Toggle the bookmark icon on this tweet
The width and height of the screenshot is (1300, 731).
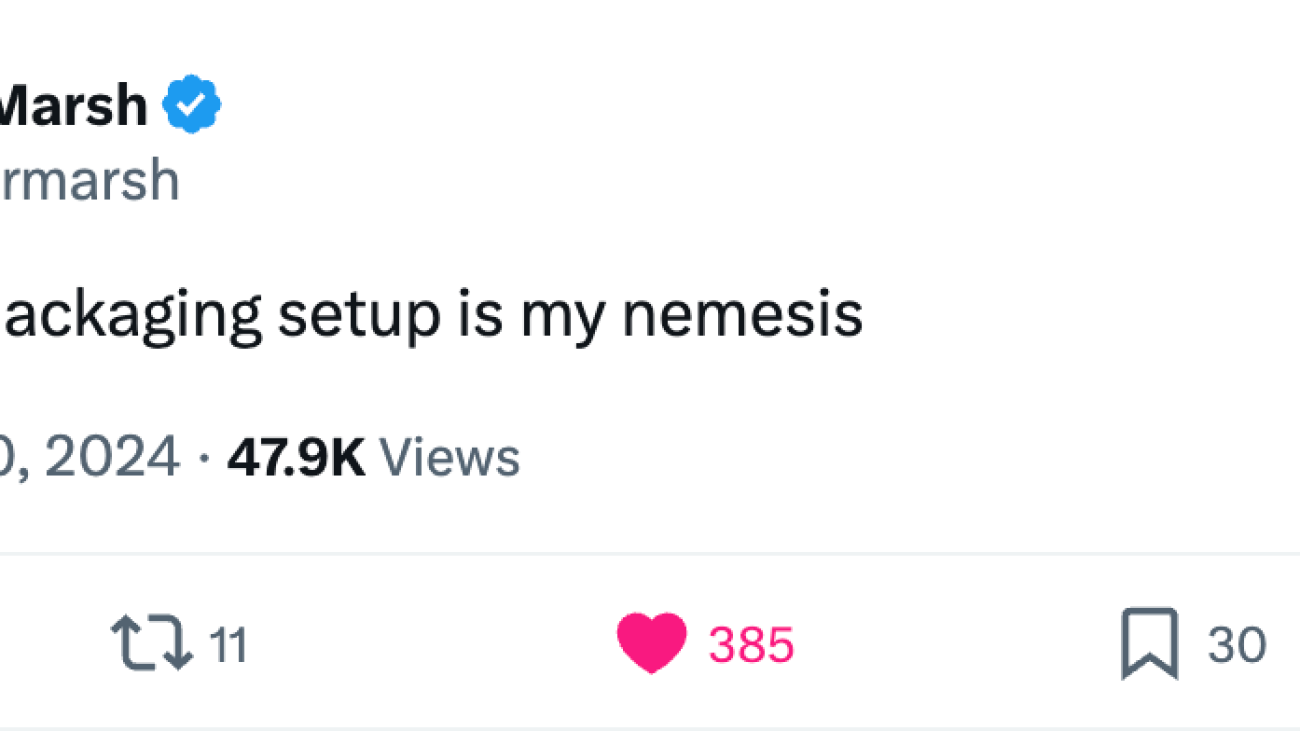pos(1149,644)
